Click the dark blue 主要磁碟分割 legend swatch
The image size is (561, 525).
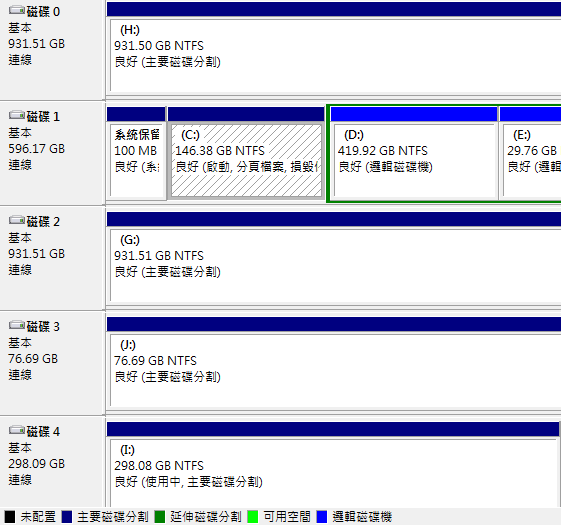click(67, 517)
